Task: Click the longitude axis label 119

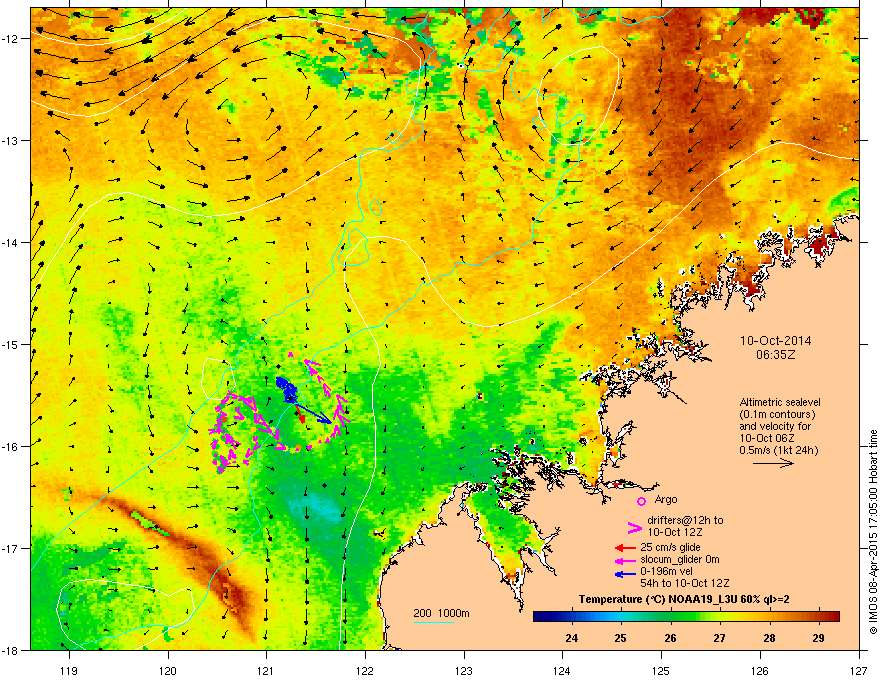Action: [x=70, y=670]
